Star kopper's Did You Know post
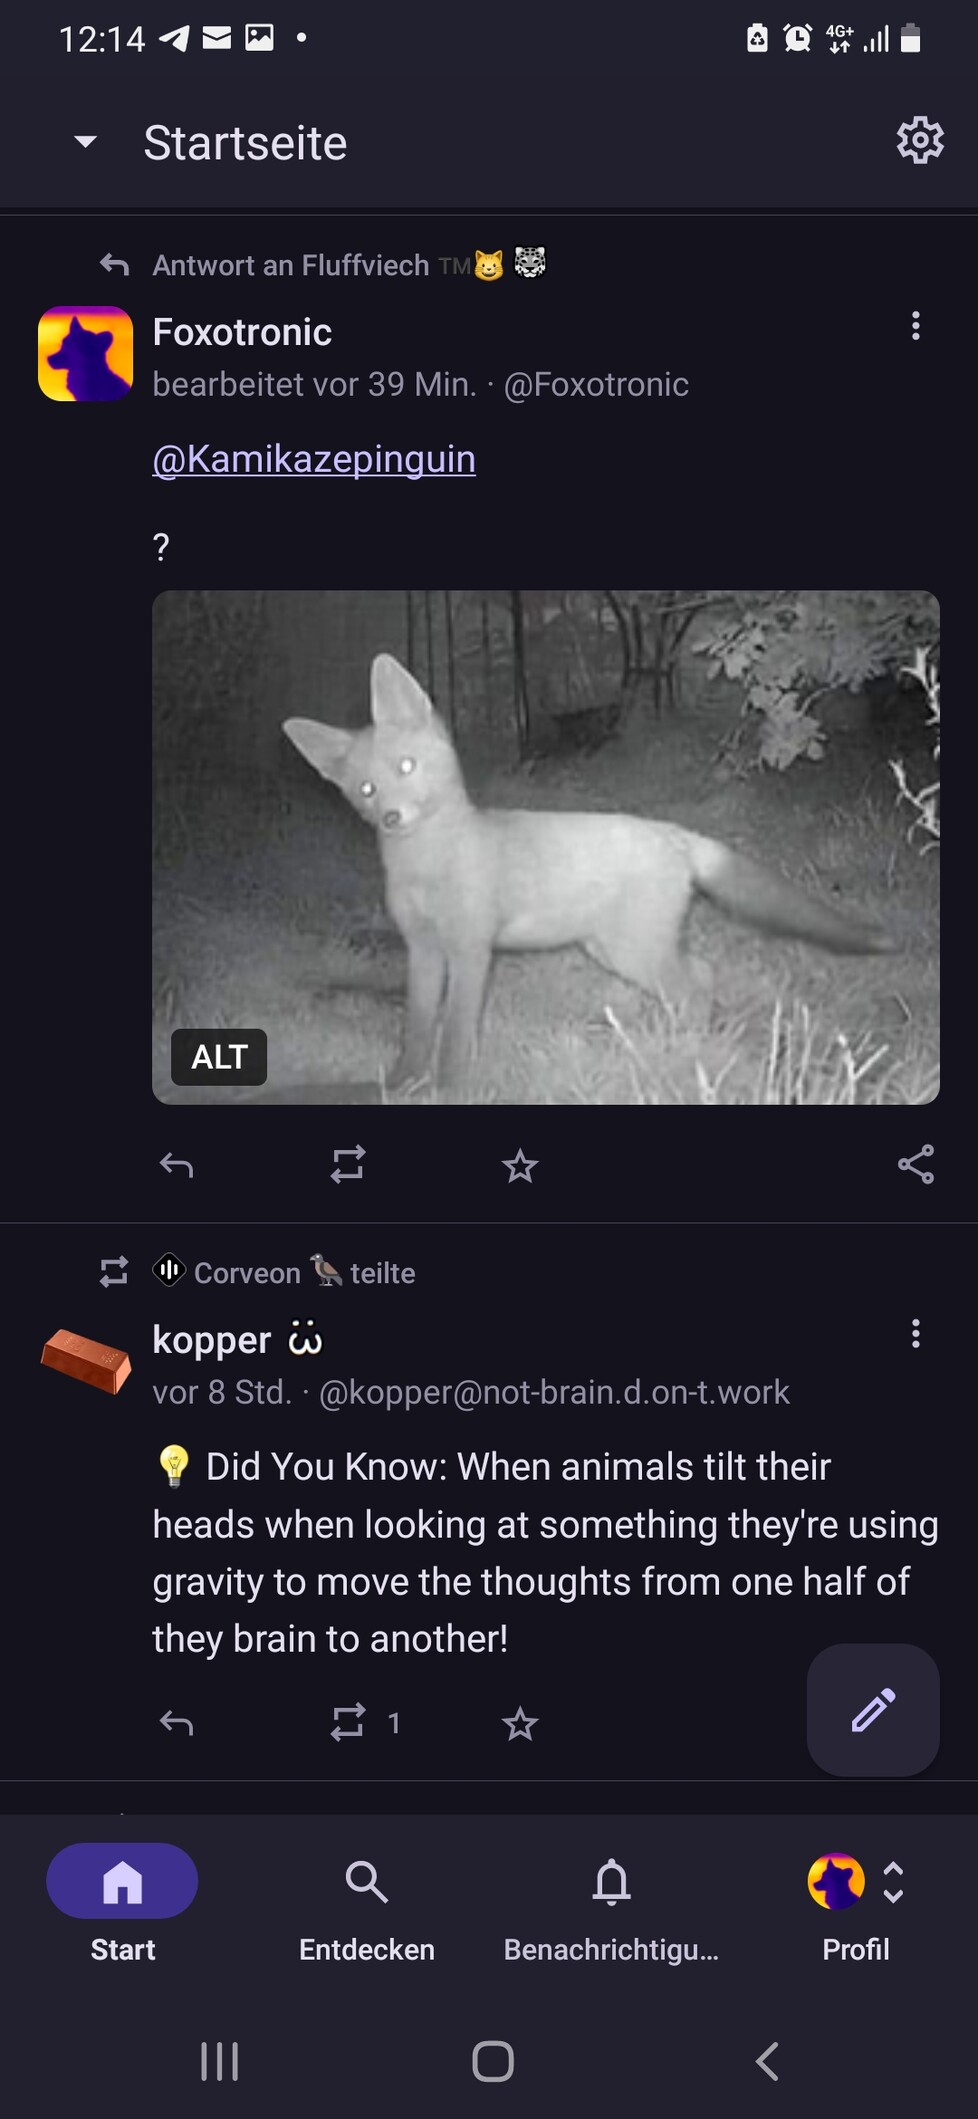Screen dimensions: 978x2119 (520, 1723)
